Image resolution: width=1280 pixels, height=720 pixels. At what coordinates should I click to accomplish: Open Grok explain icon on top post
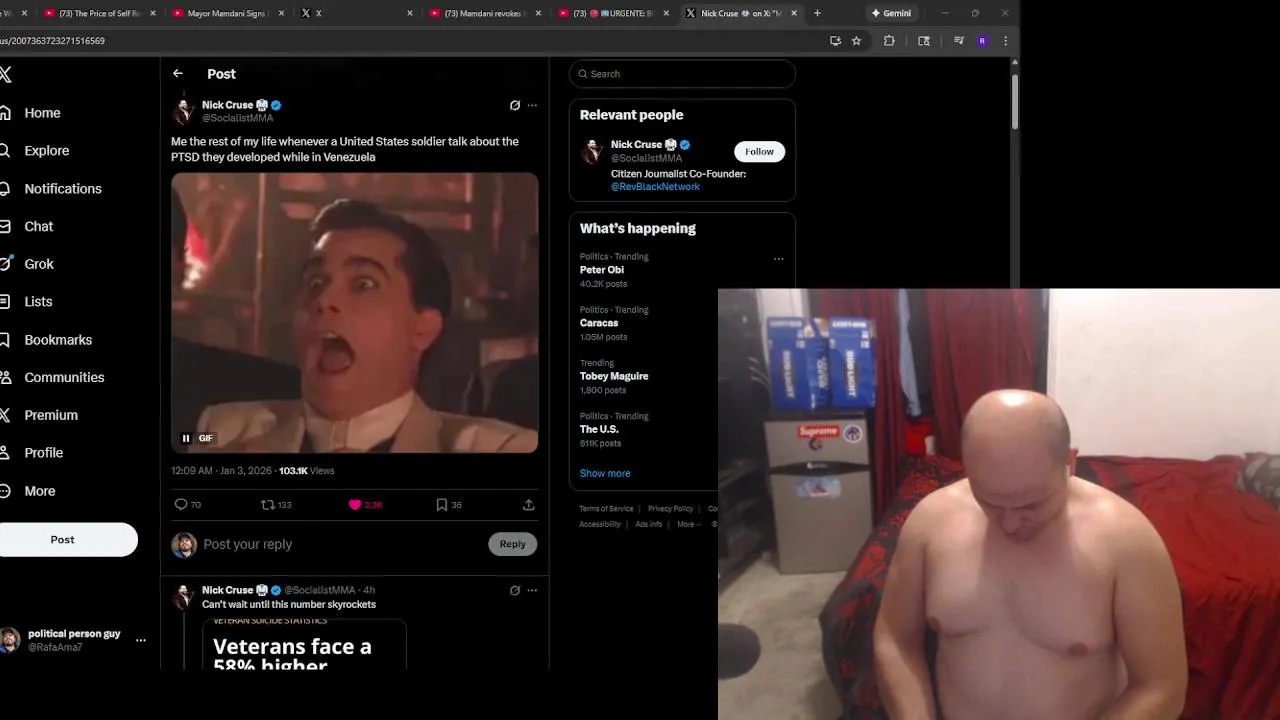515,105
